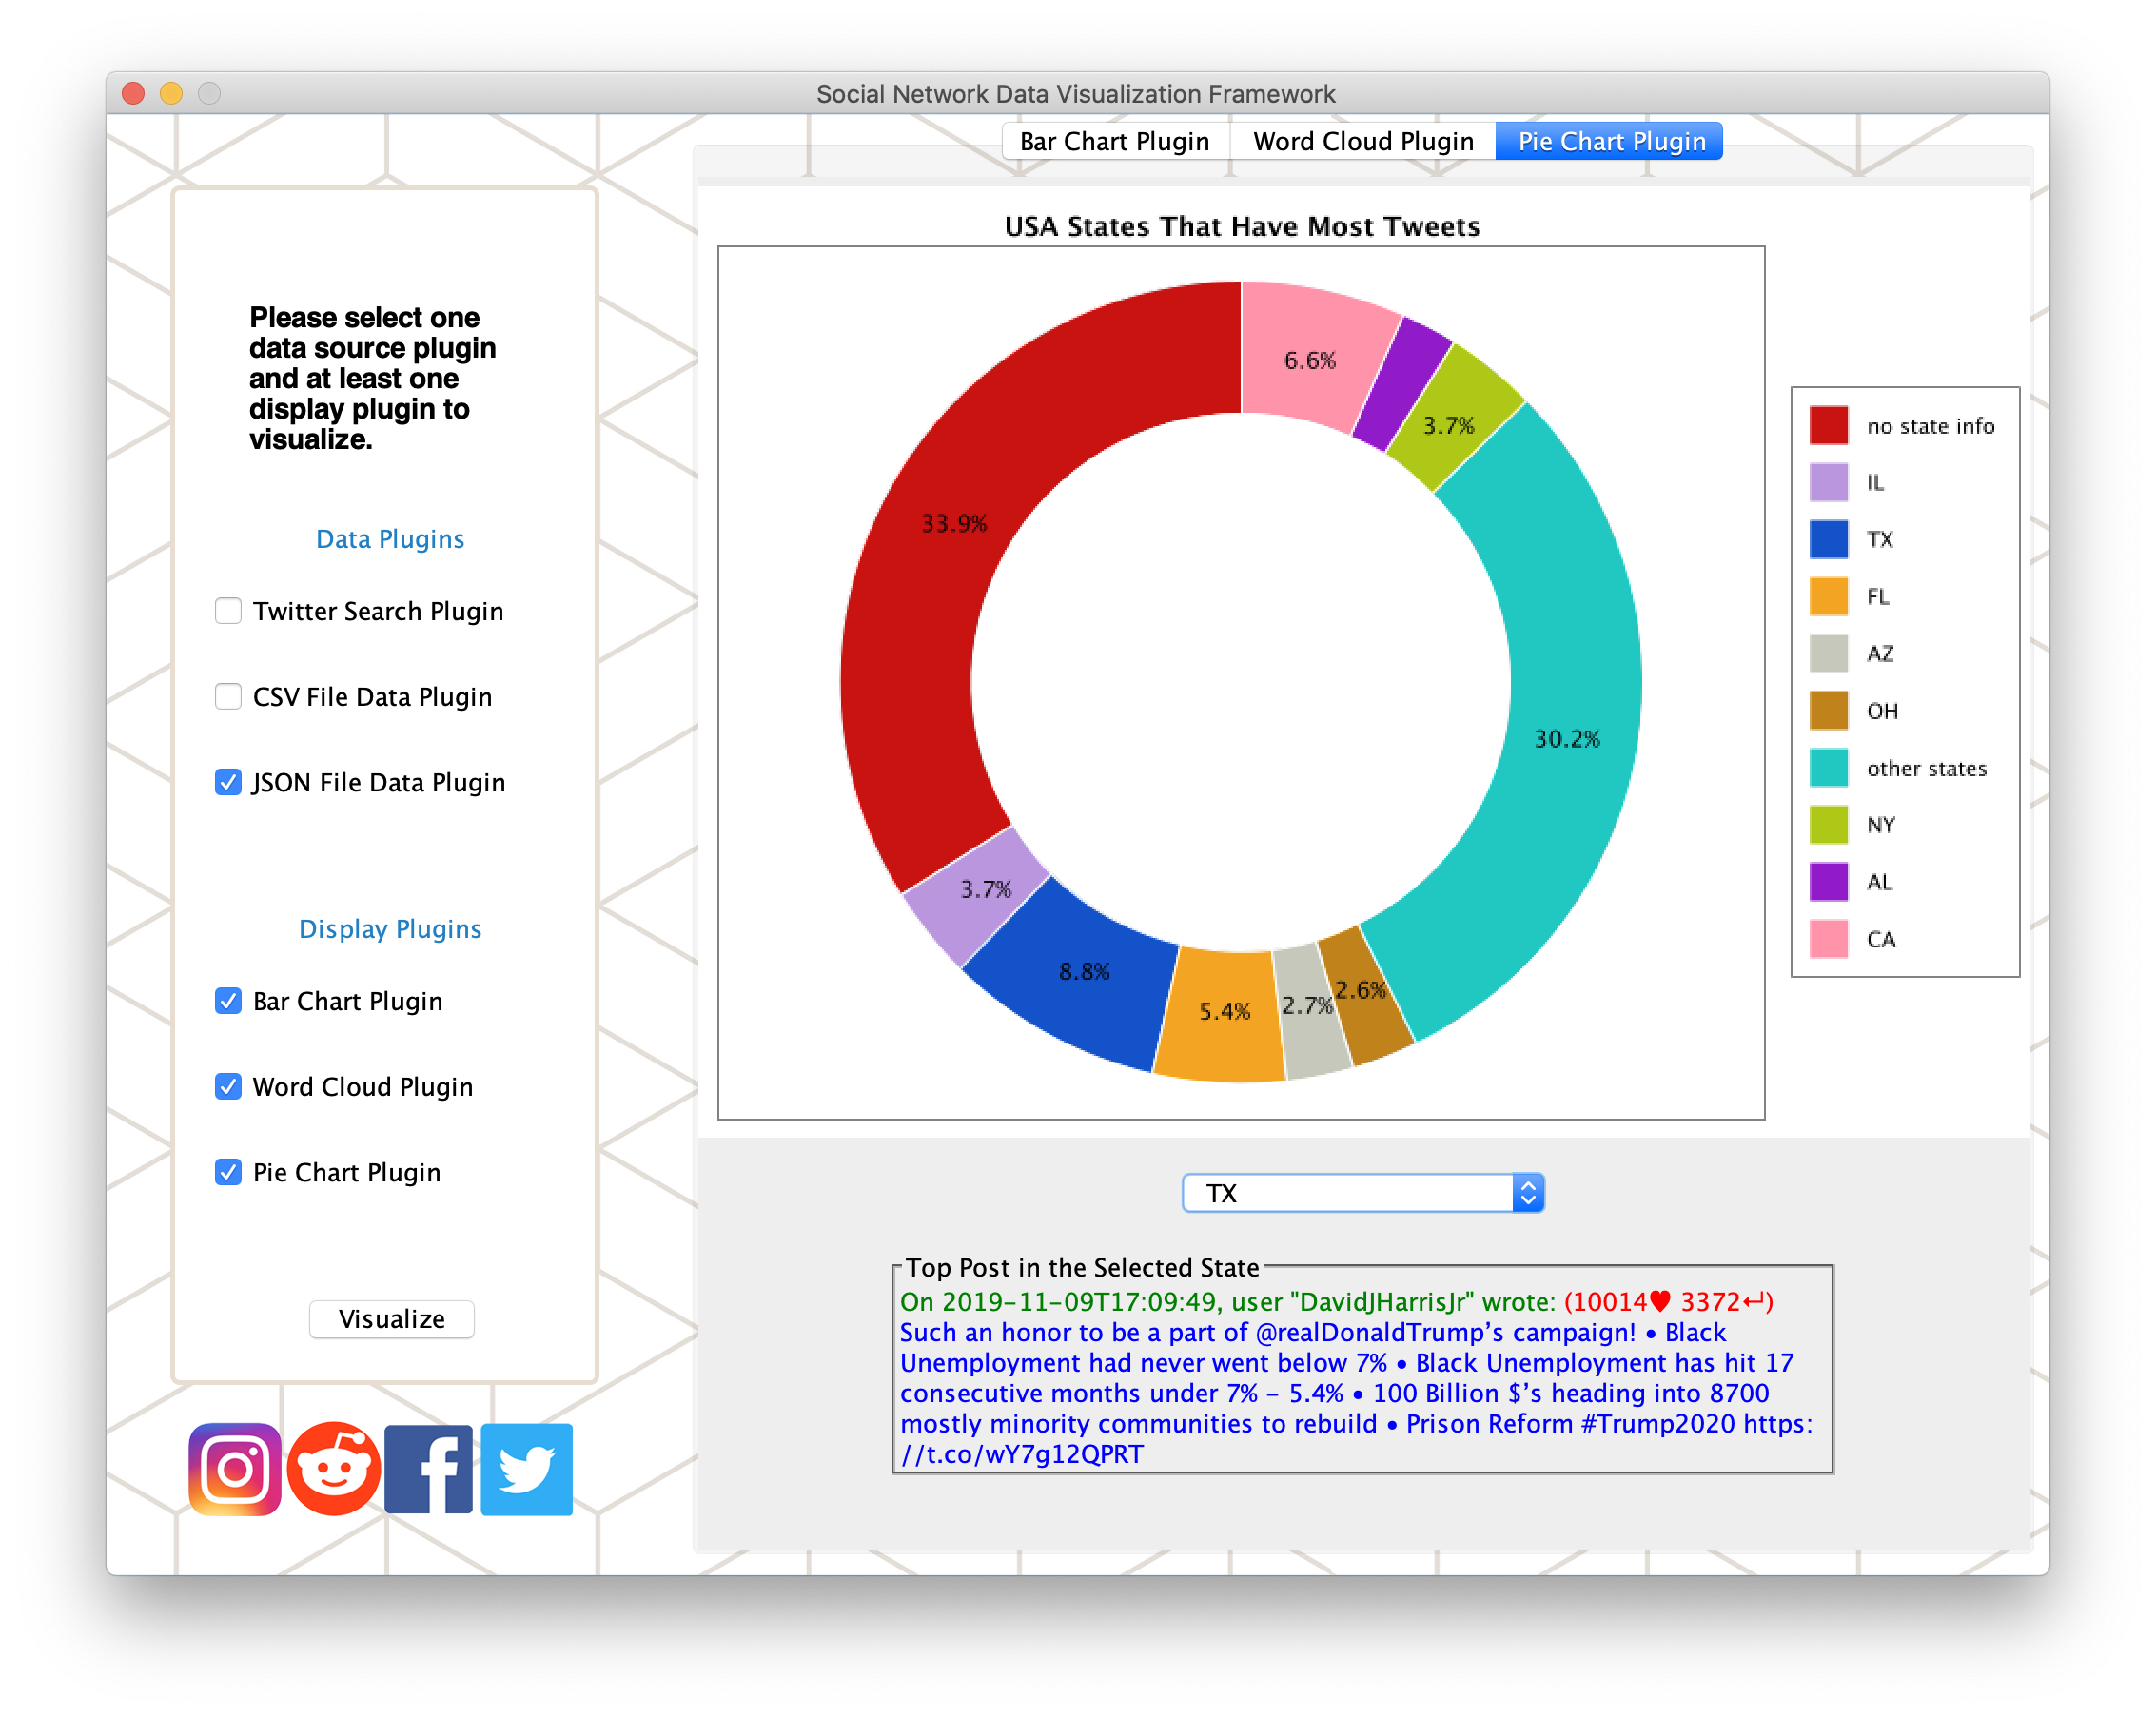Click the yellow-green NY legend swatch
This screenshot has height=1716, width=2156.
1828,825
